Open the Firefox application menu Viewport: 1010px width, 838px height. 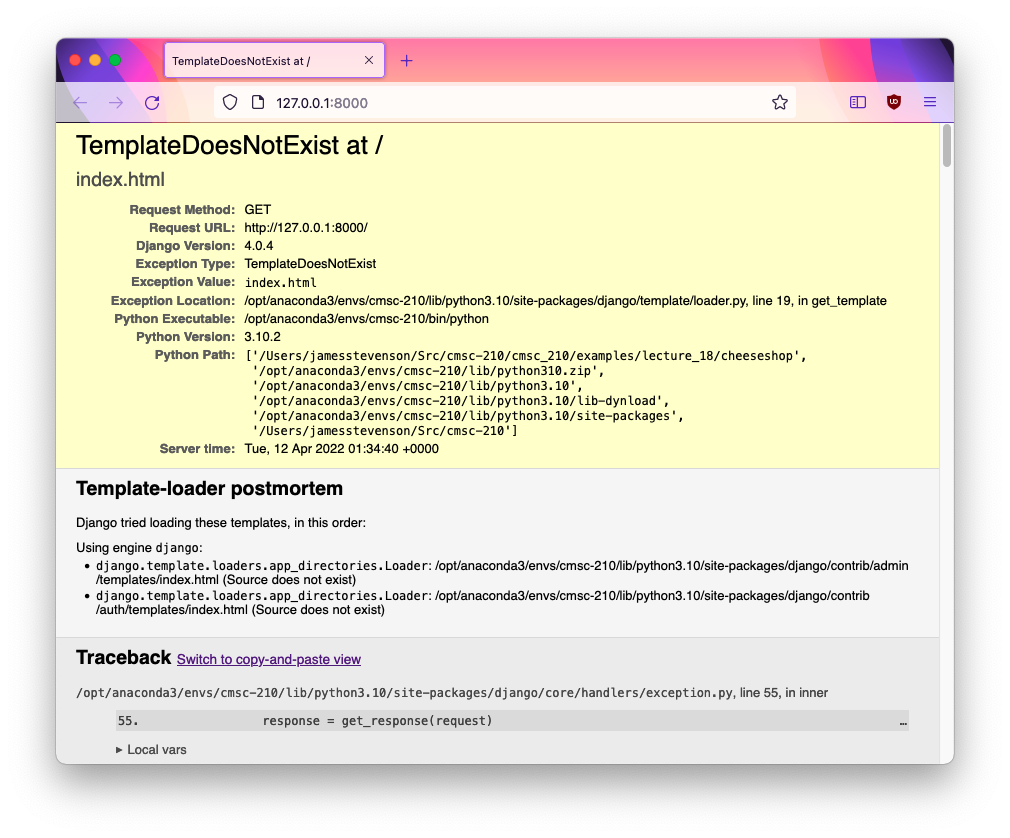930,102
